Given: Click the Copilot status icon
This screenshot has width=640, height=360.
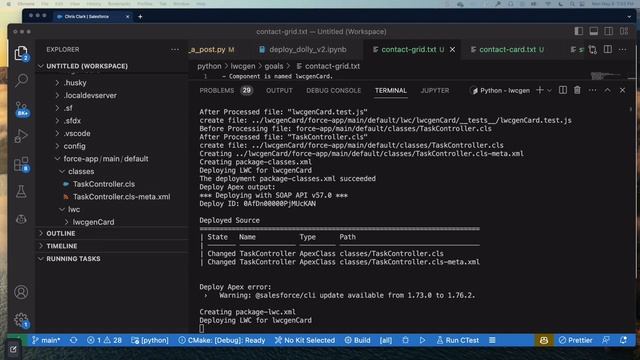Looking at the screenshot, I should pos(544,340).
